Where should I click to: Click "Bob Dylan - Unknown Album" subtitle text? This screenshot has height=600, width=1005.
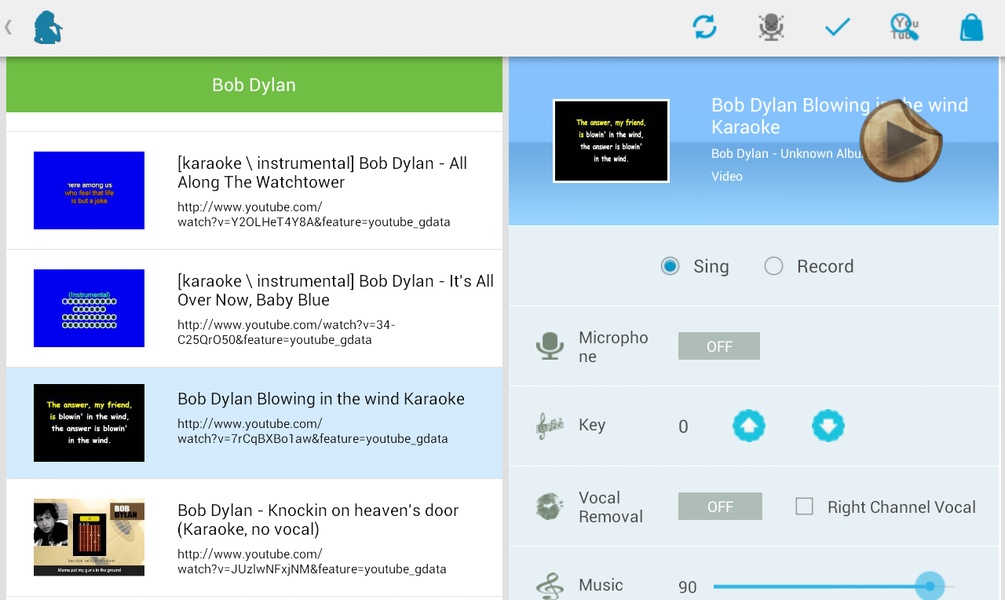coord(786,153)
